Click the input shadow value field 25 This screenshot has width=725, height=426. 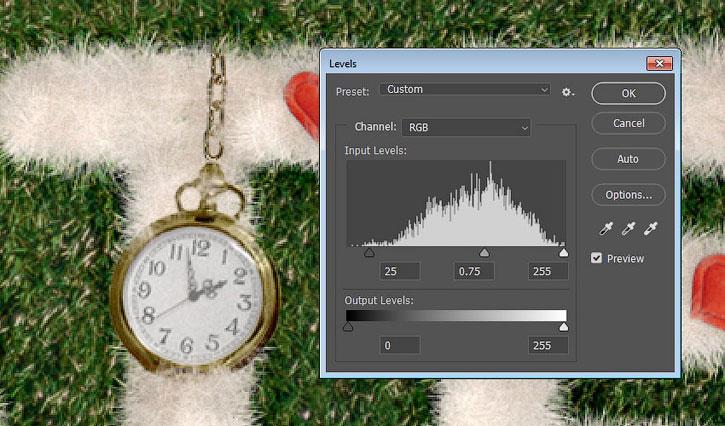(x=400, y=271)
